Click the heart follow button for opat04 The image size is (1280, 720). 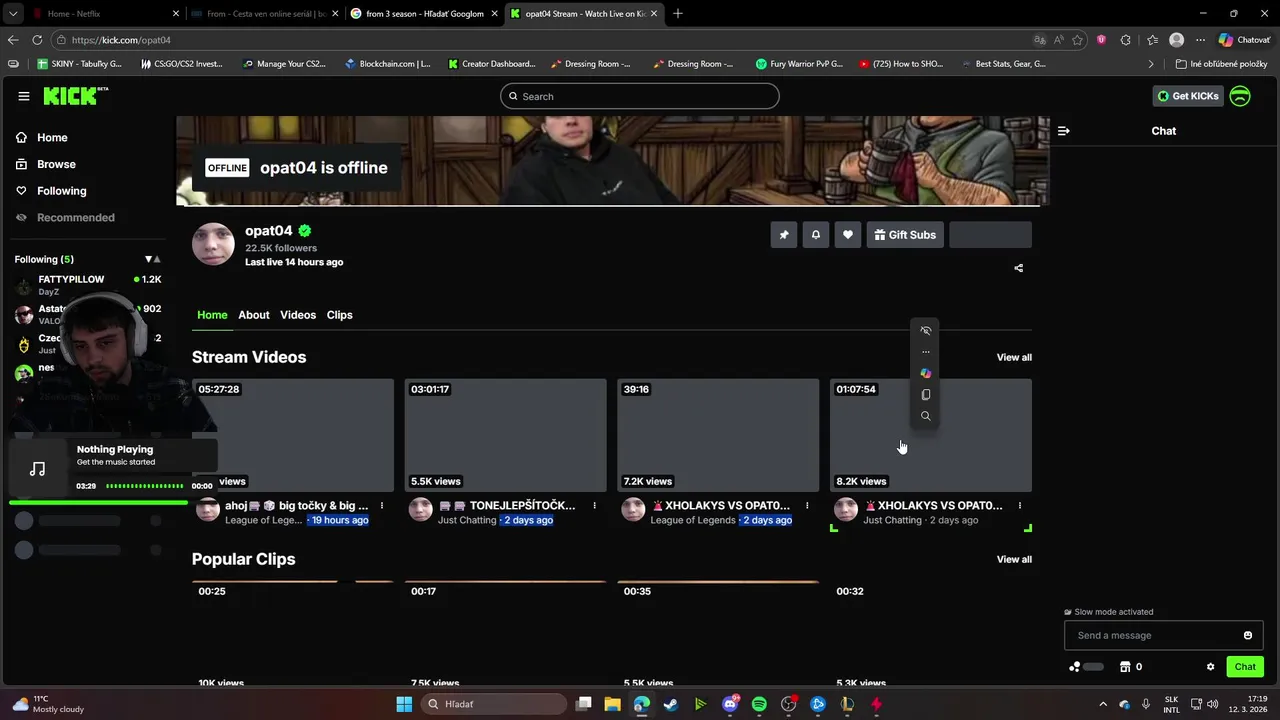848,235
